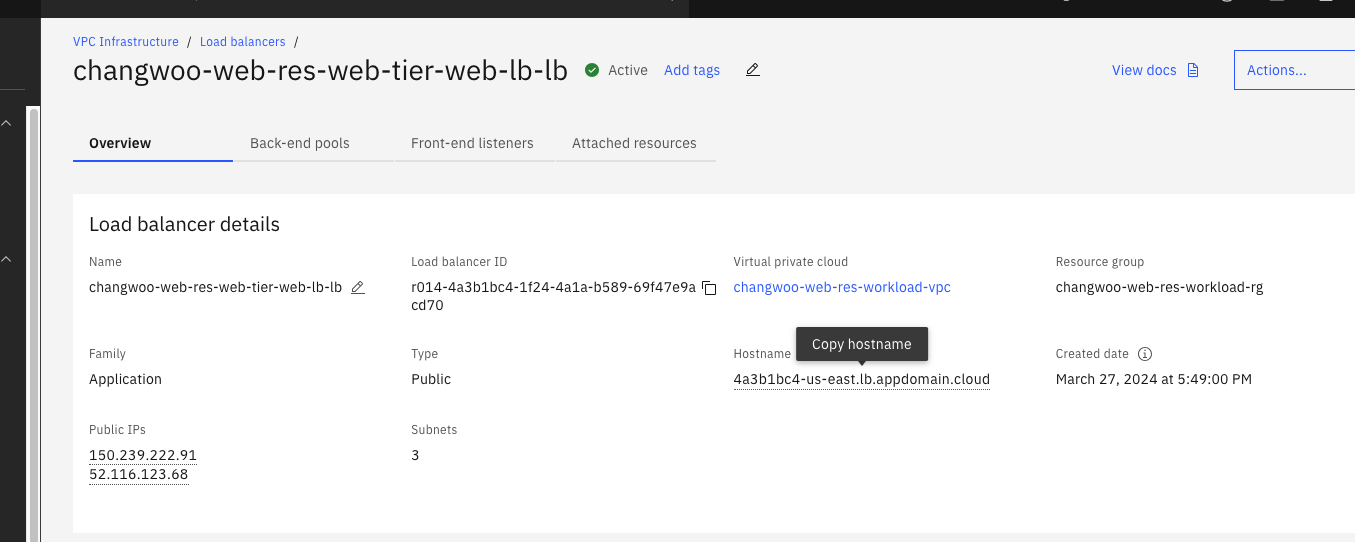Click the green Active status icon

point(592,70)
